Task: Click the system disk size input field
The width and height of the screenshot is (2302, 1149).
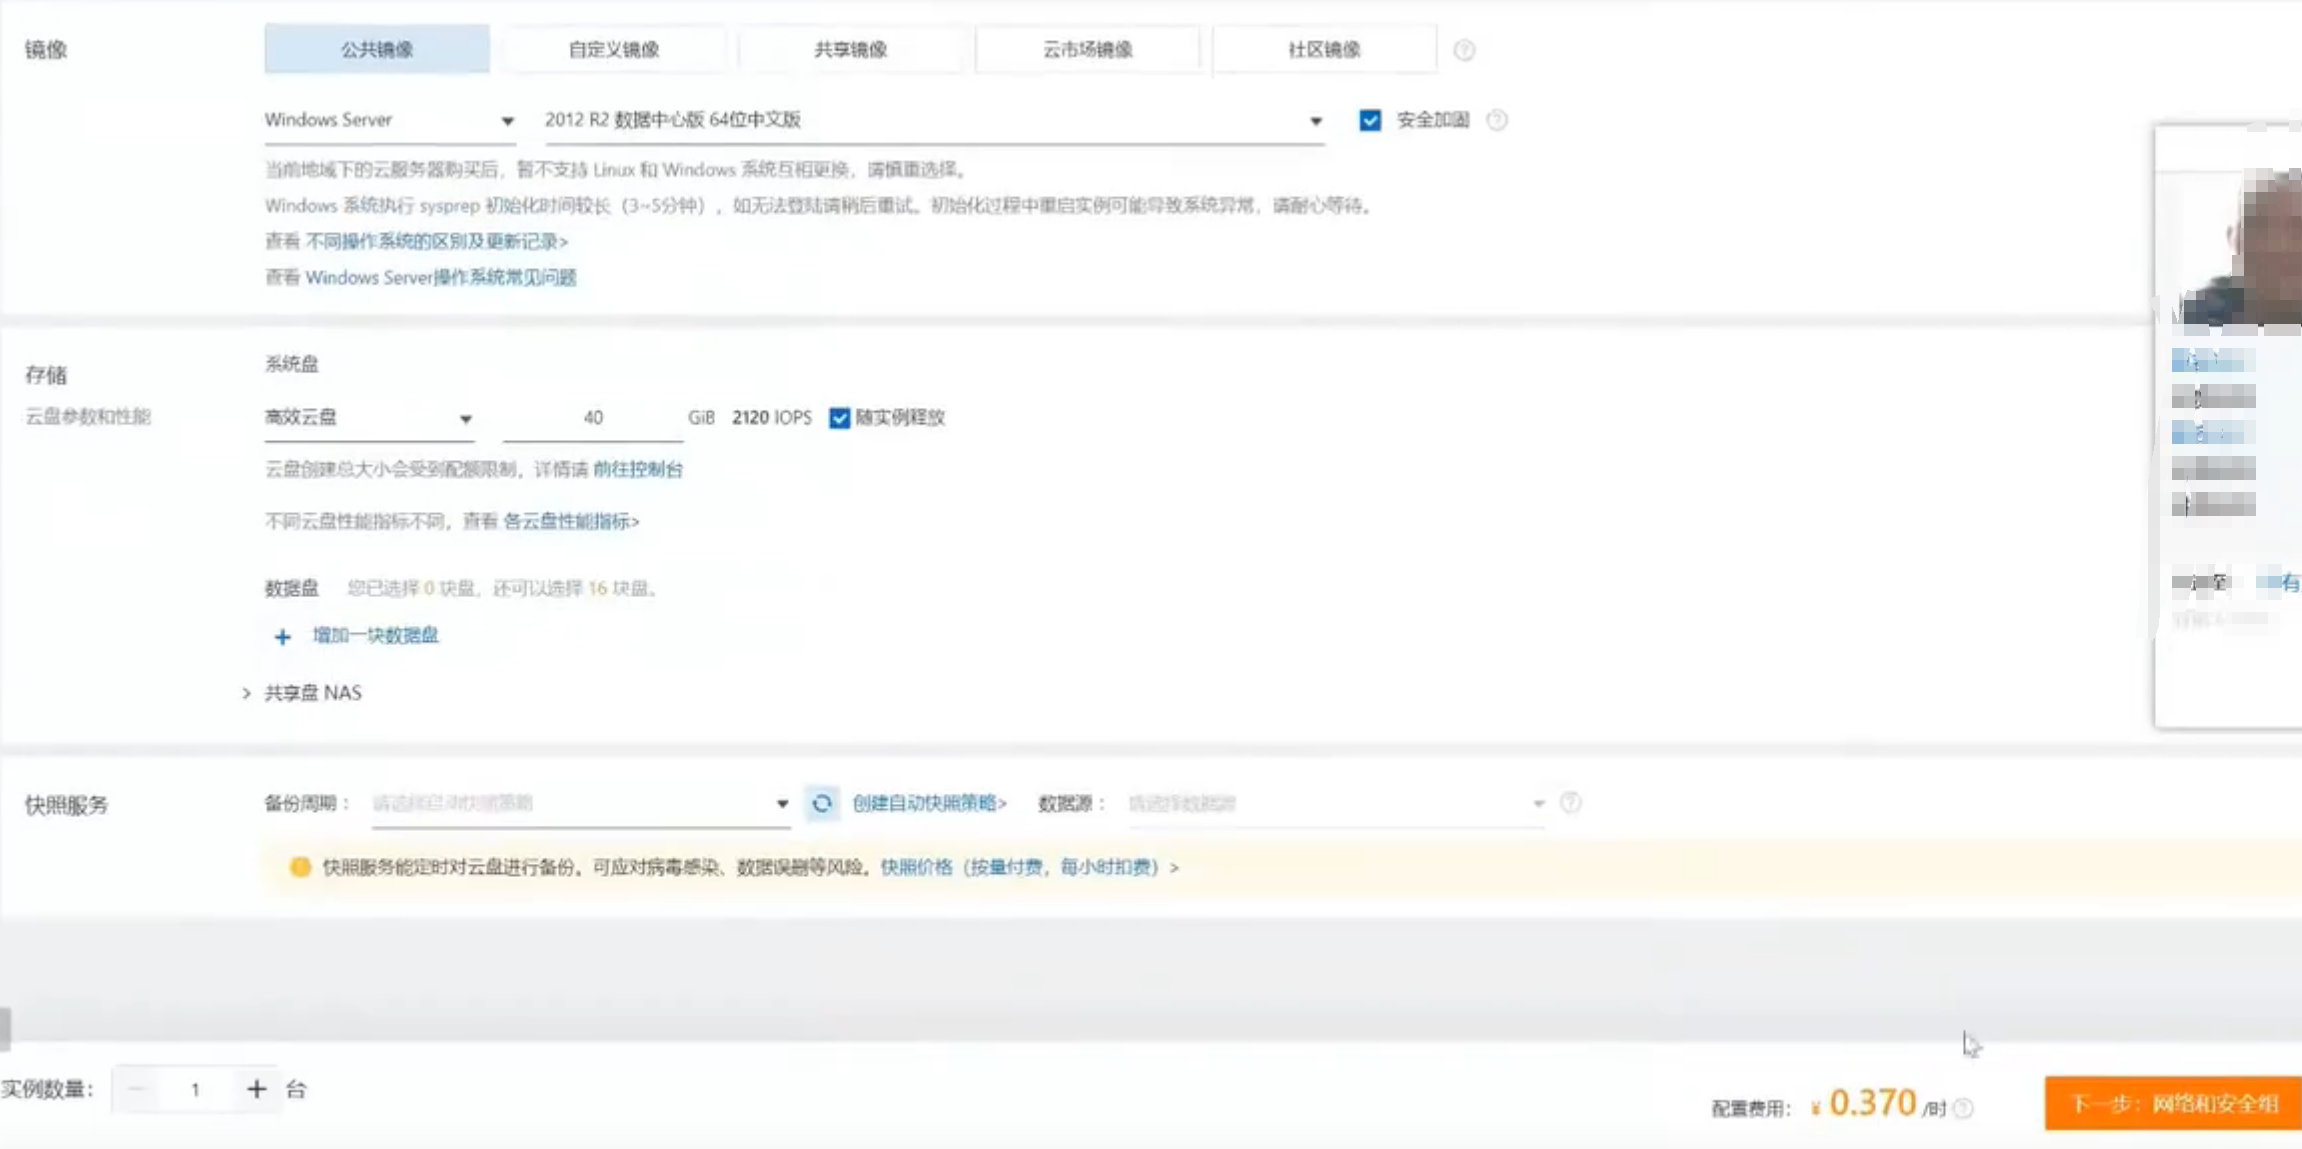Action: 593,418
